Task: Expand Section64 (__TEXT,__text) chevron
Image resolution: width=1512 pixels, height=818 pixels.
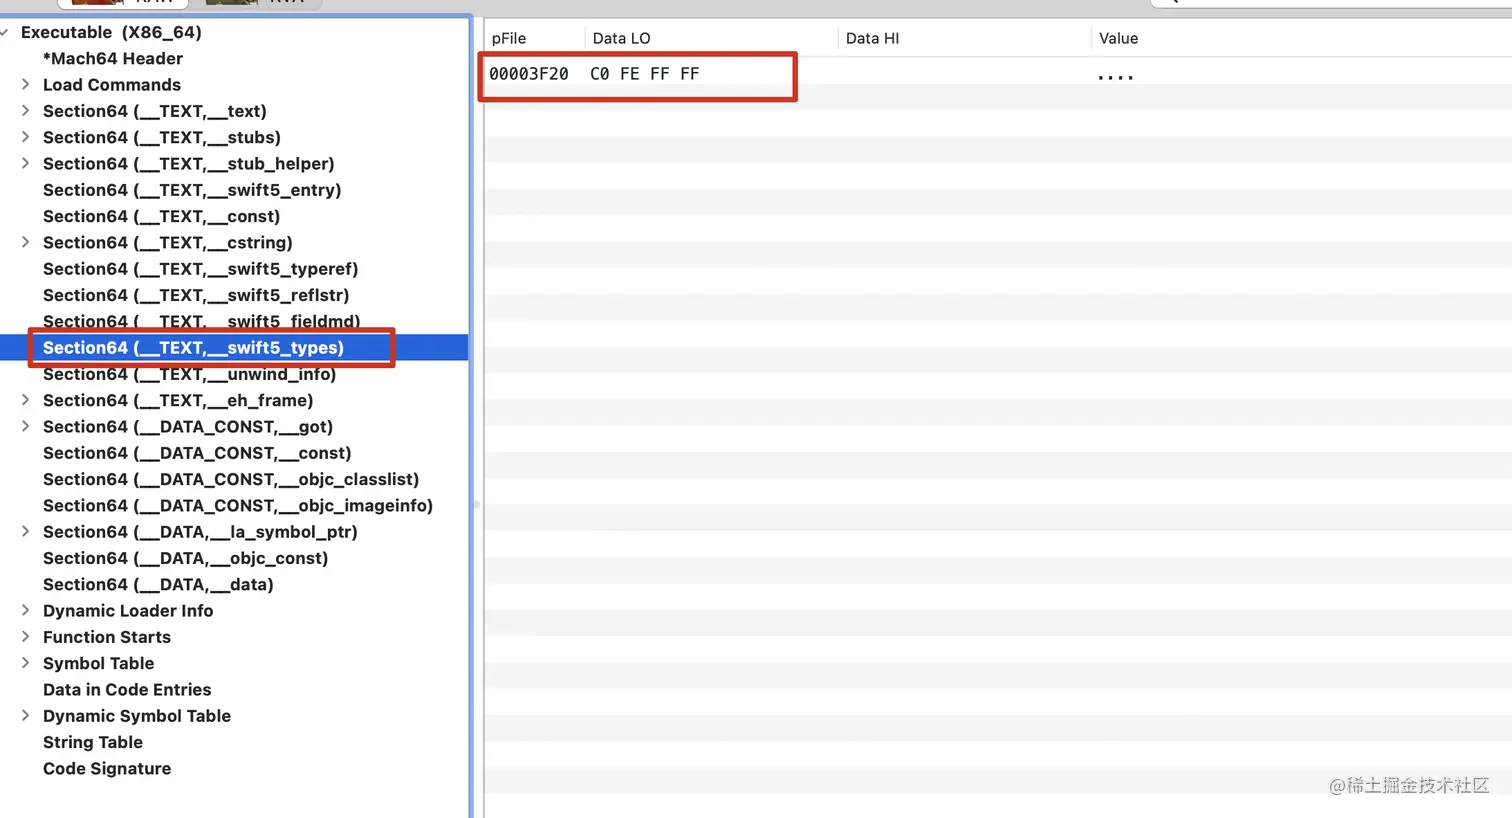Action: point(25,111)
